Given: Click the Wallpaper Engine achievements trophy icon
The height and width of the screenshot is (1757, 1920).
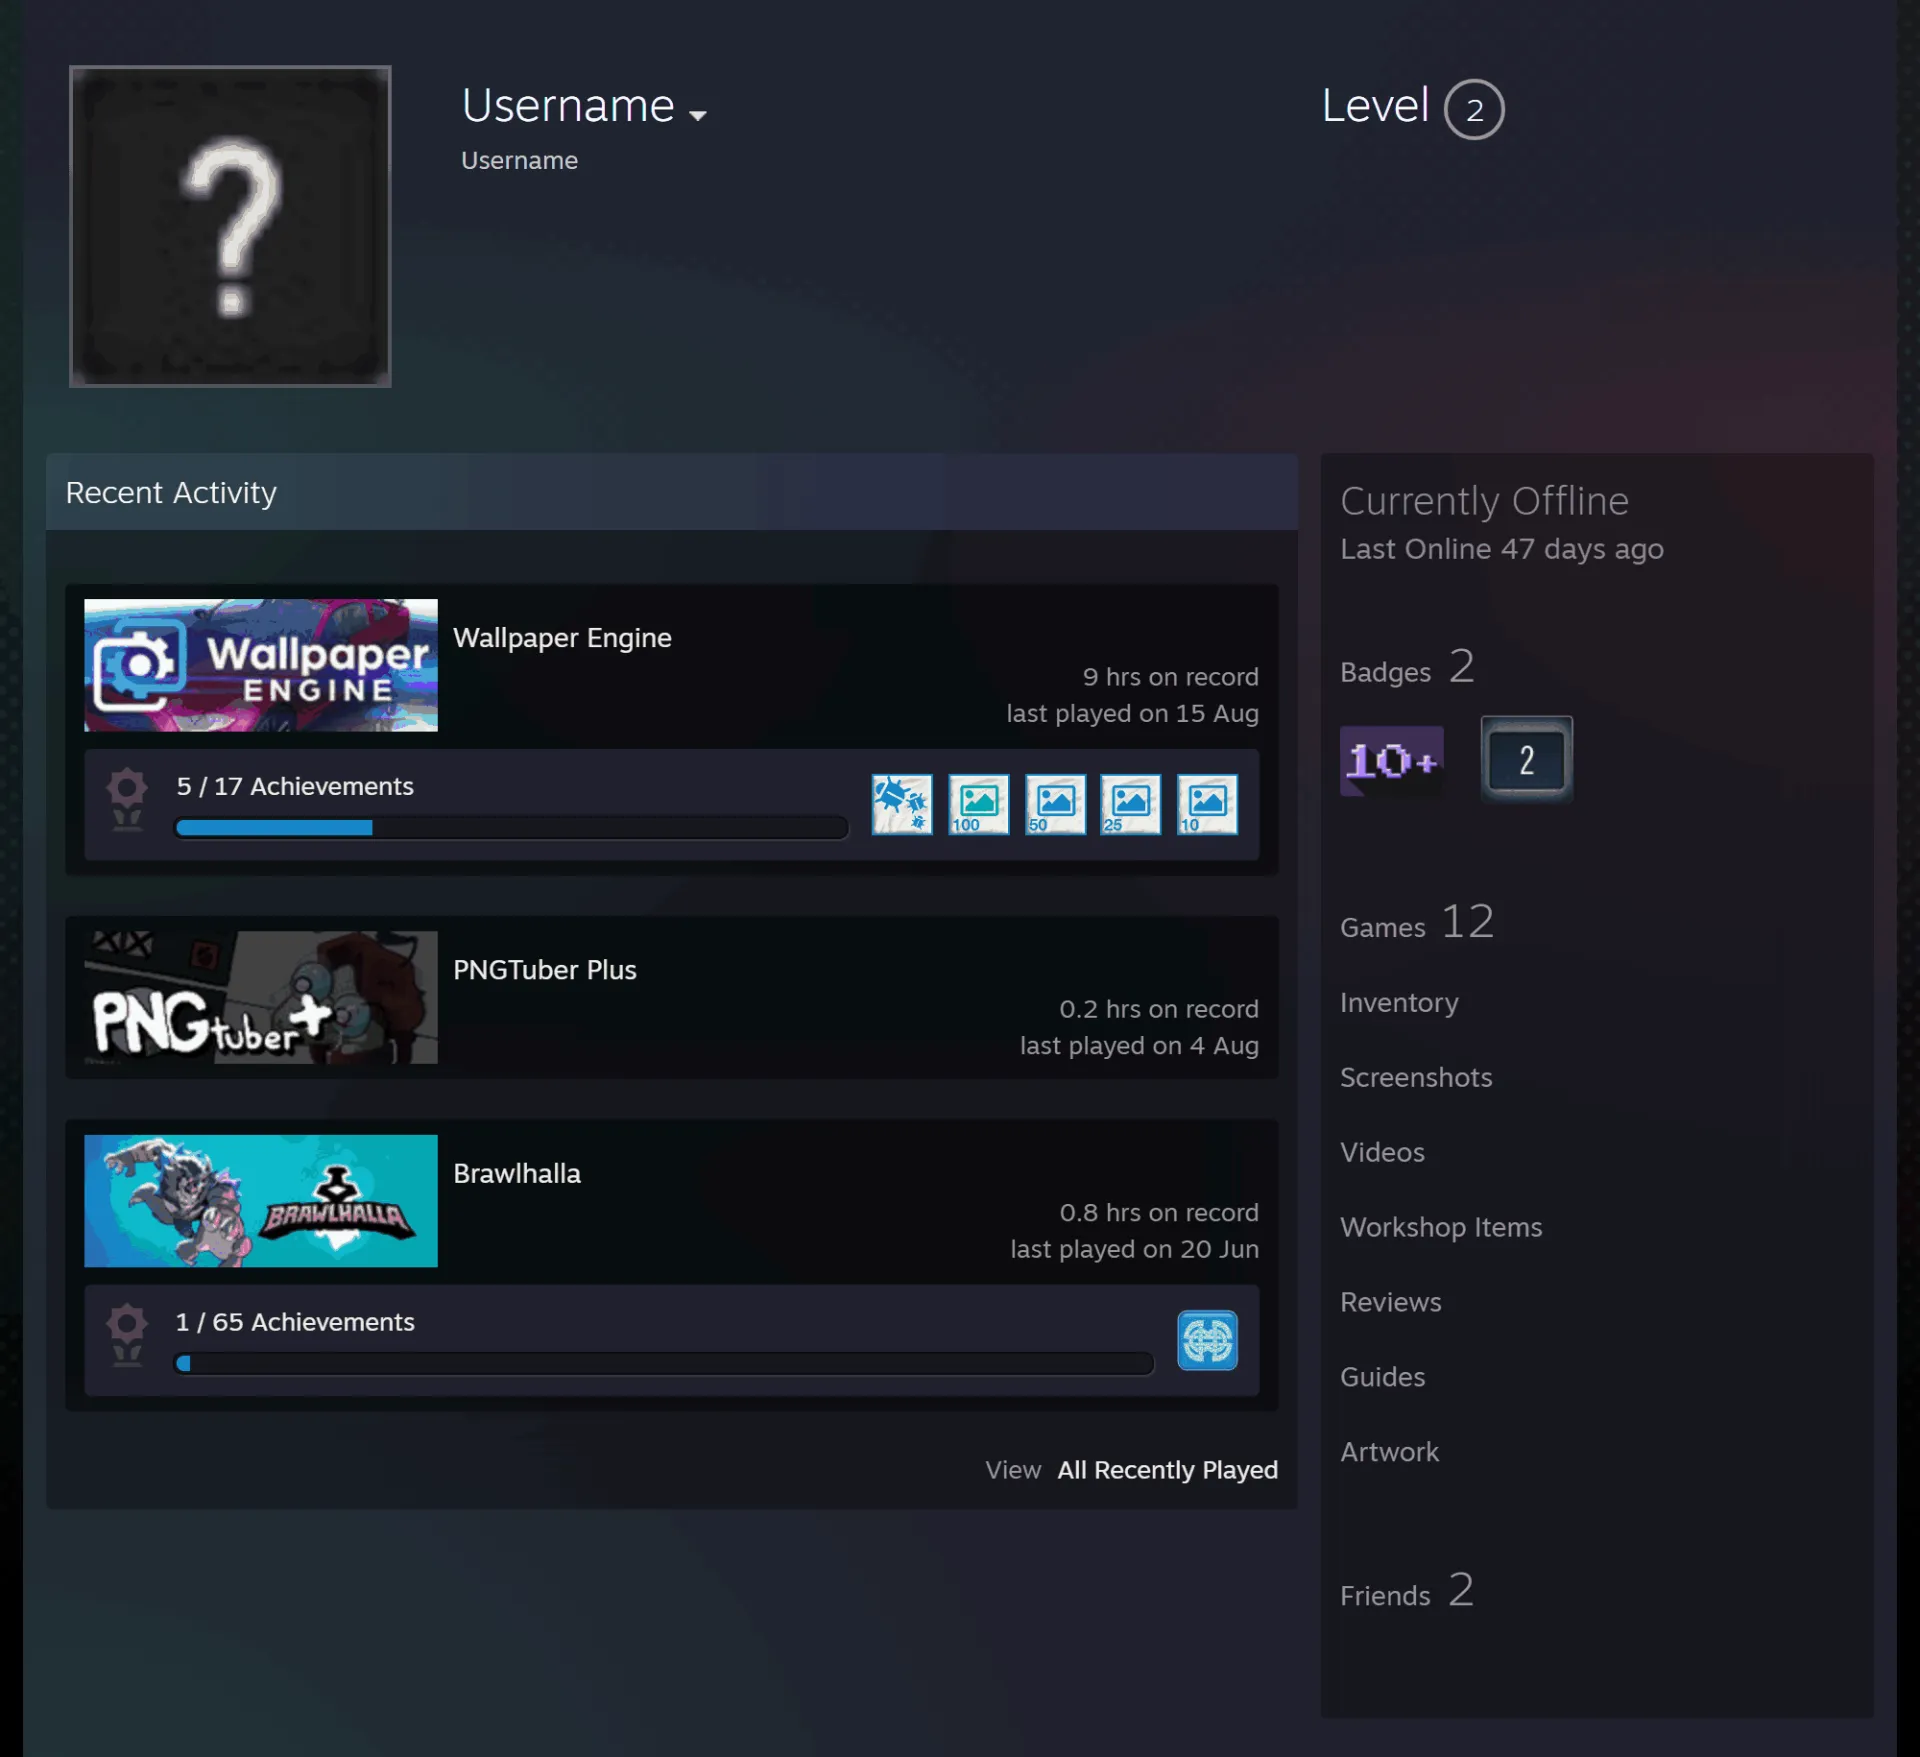Looking at the screenshot, I should point(127,799).
